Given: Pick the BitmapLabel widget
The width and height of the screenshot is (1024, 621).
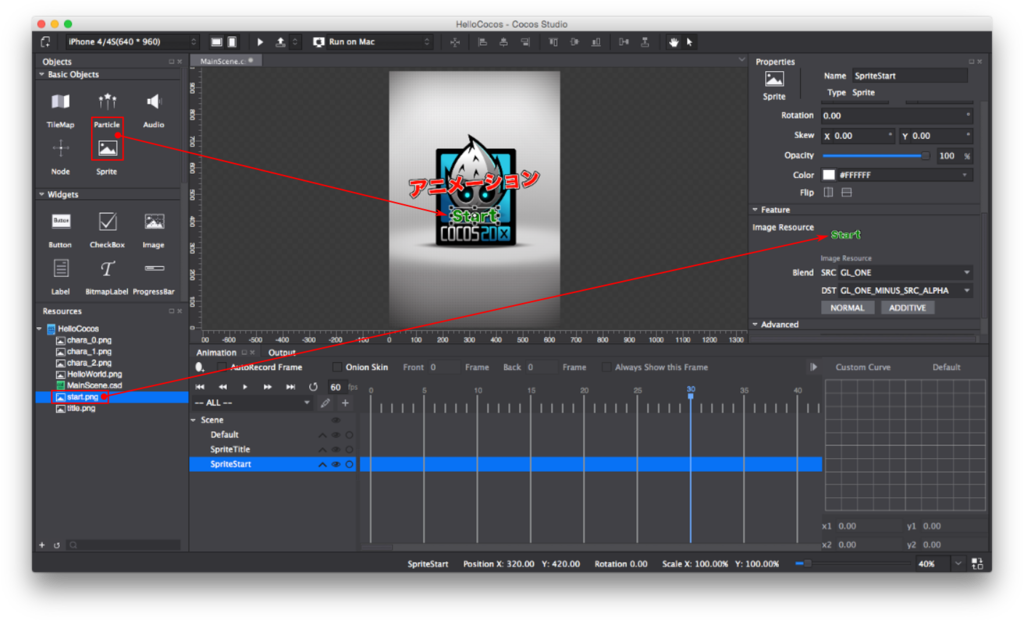Looking at the screenshot, I should tap(107, 276).
